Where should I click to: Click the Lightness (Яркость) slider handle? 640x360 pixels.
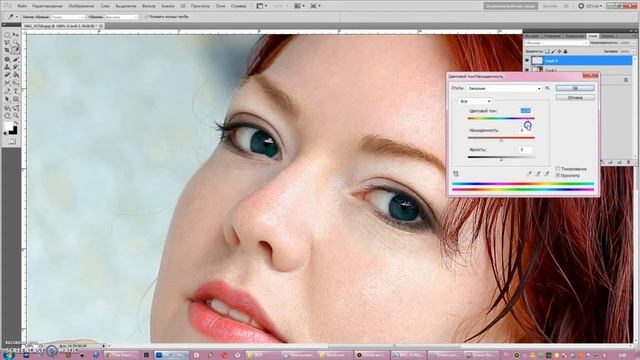tap(501, 160)
